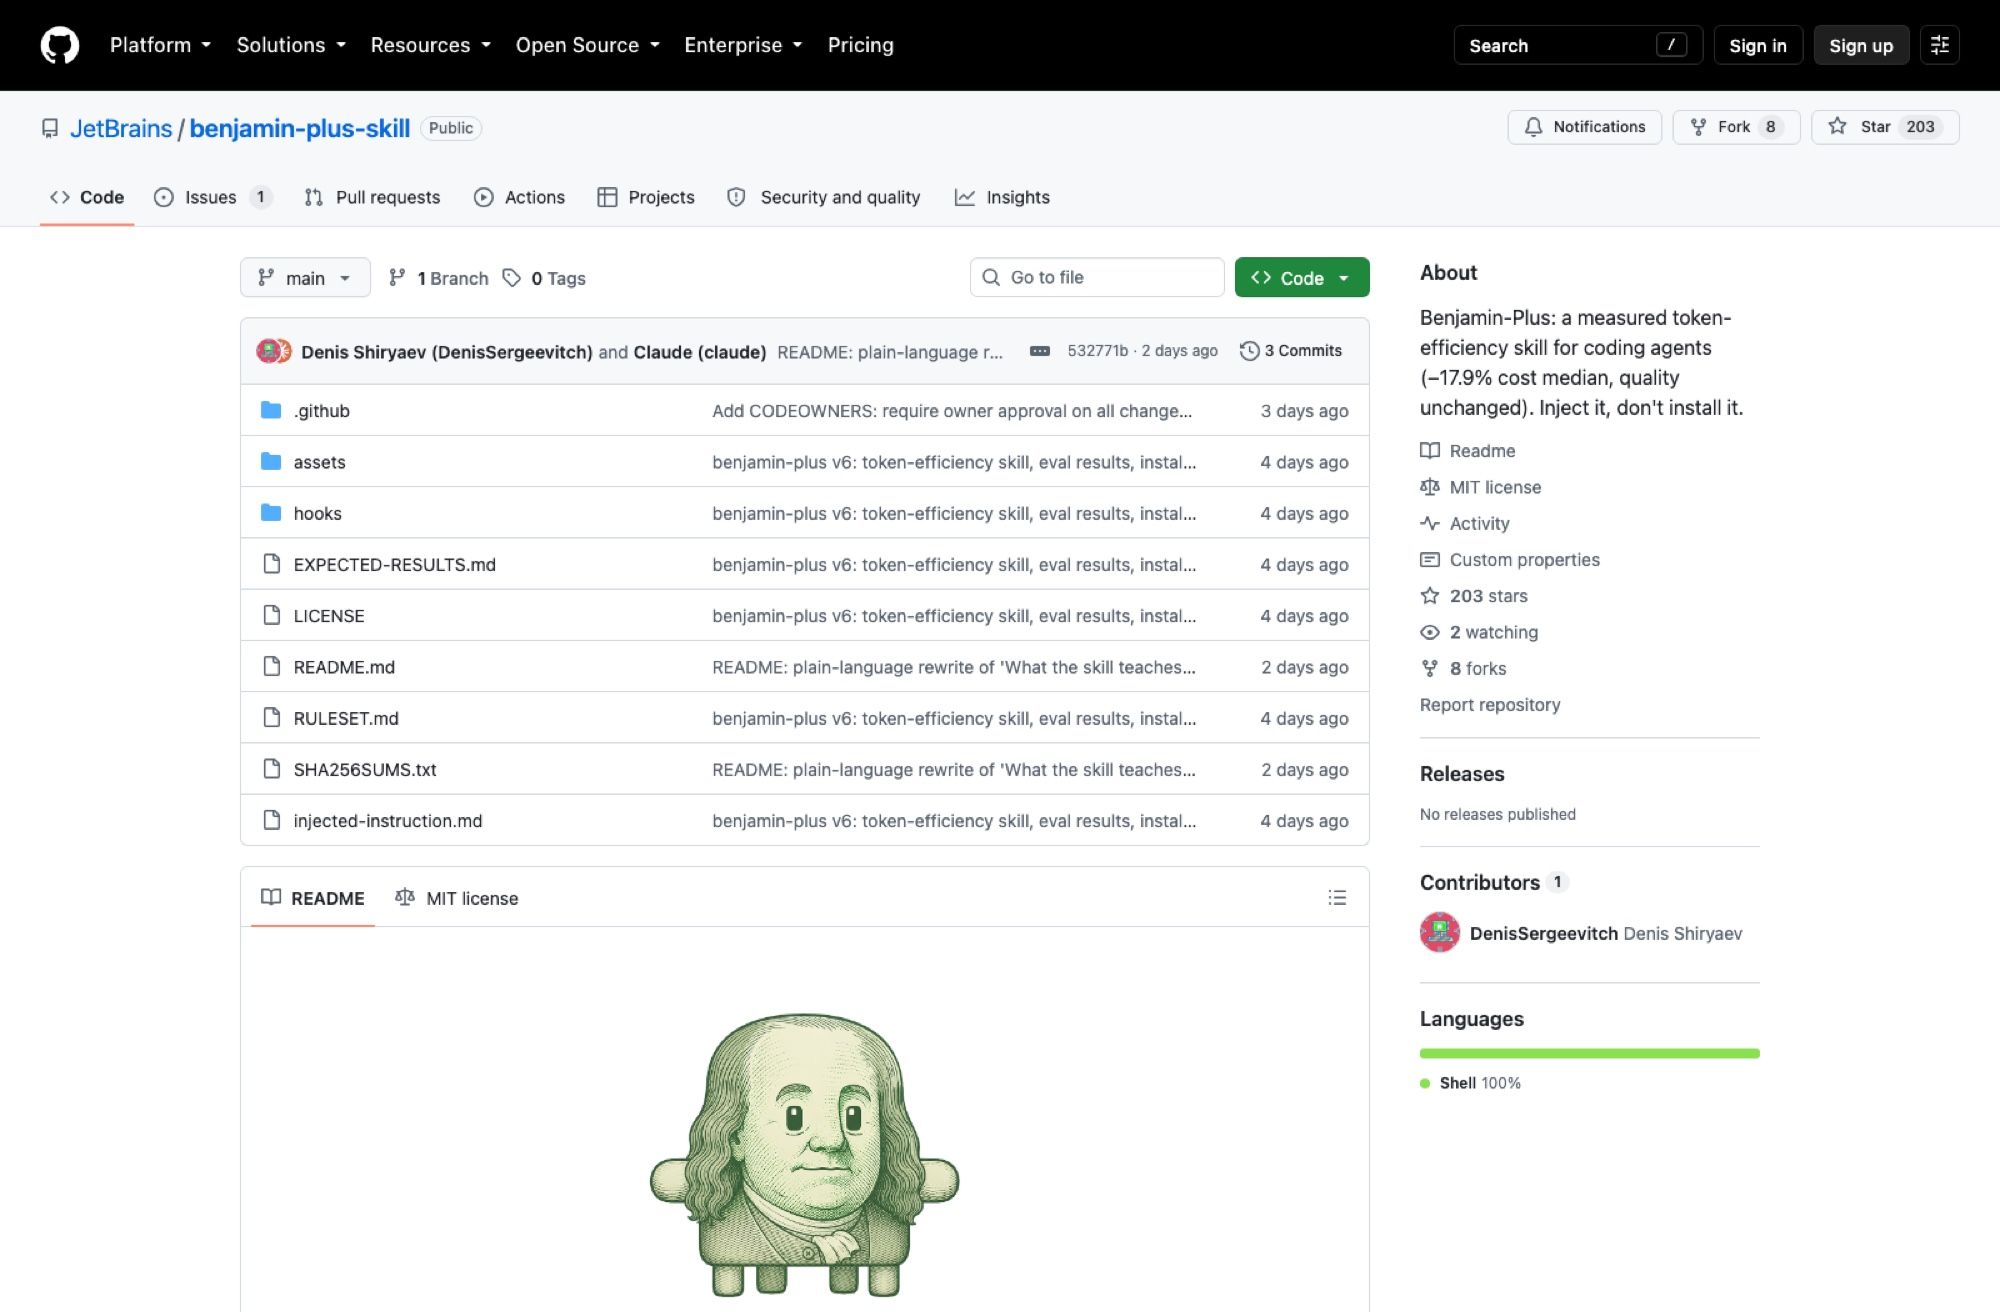The image size is (2000, 1312).
Task: Click the commit author avatar icons
Action: tap(274, 351)
